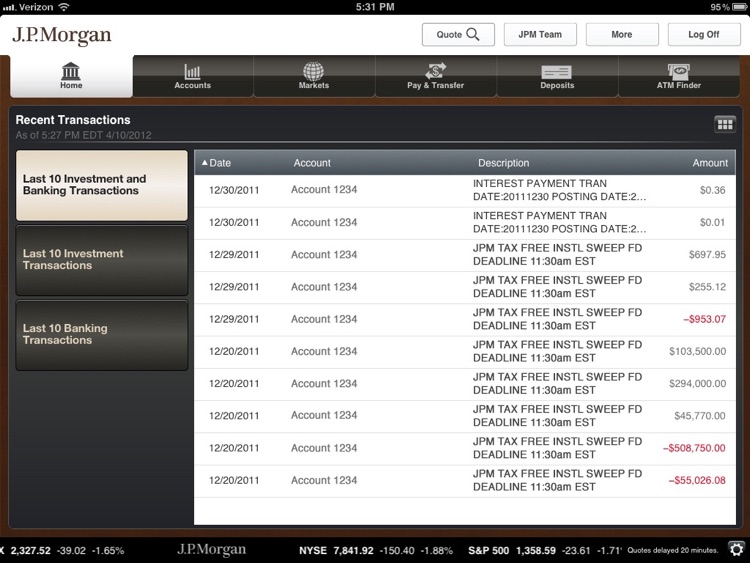Go to Pay & Transfer tab
Viewport: 750px width, 563px height.
(x=435, y=77)
